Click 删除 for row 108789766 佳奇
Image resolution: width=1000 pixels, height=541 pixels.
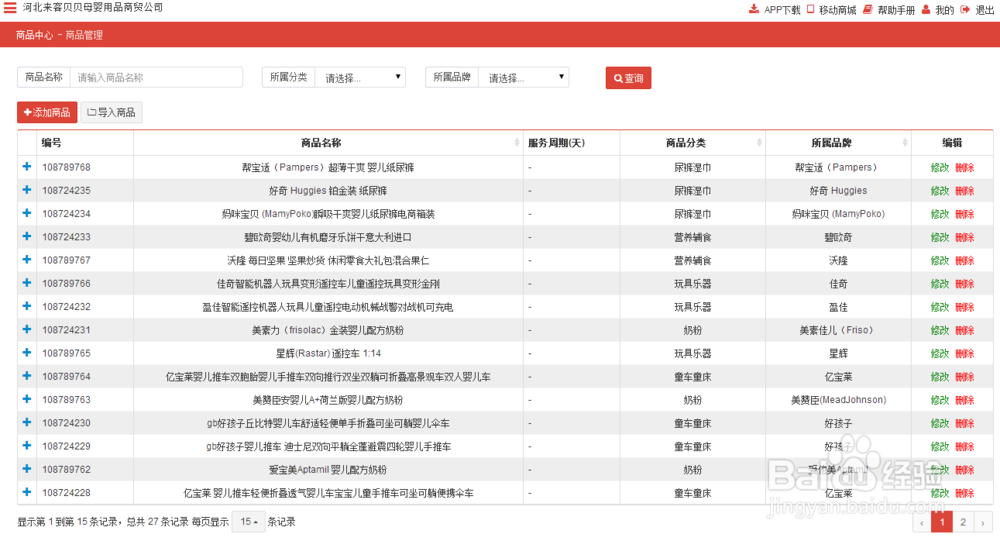965,284
